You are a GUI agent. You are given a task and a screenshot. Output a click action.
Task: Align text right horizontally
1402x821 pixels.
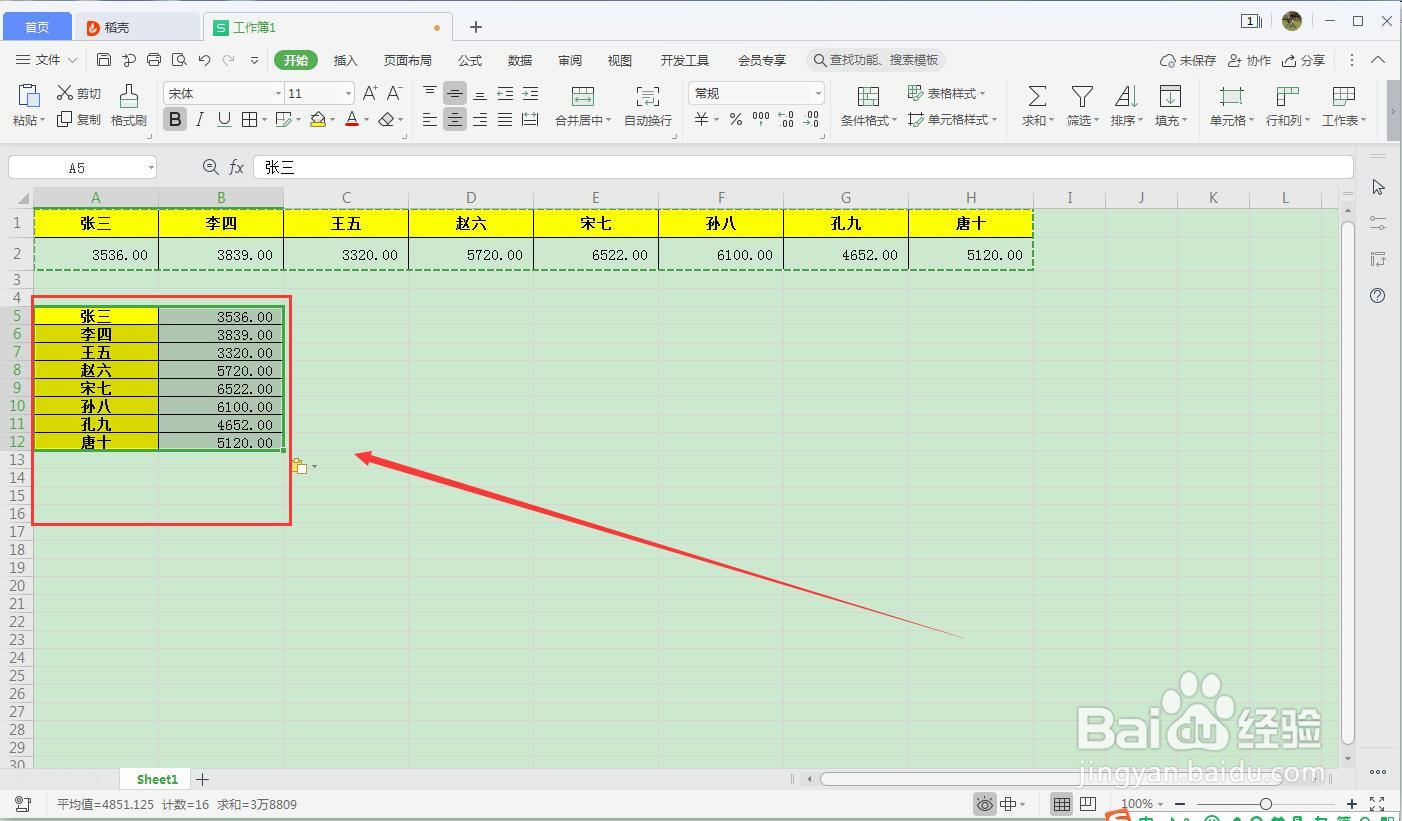(x=480, y=119)
